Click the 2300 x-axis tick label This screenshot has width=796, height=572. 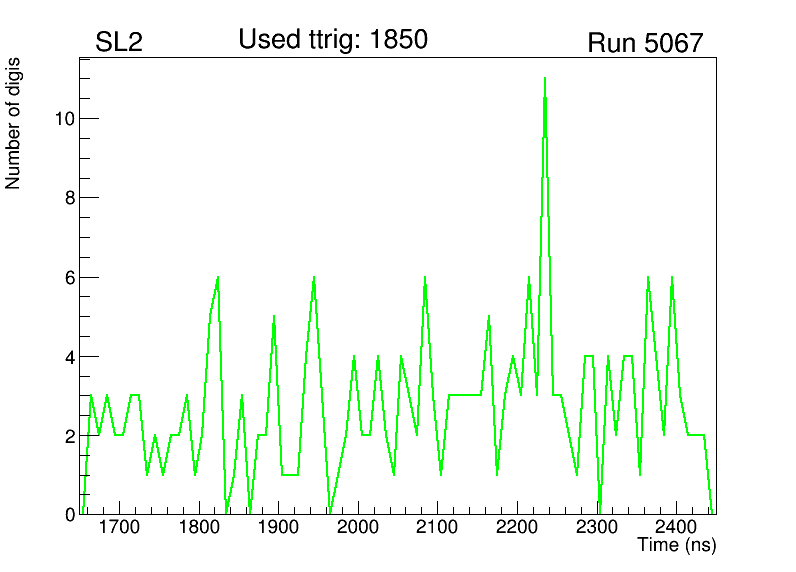click(596, 527)
